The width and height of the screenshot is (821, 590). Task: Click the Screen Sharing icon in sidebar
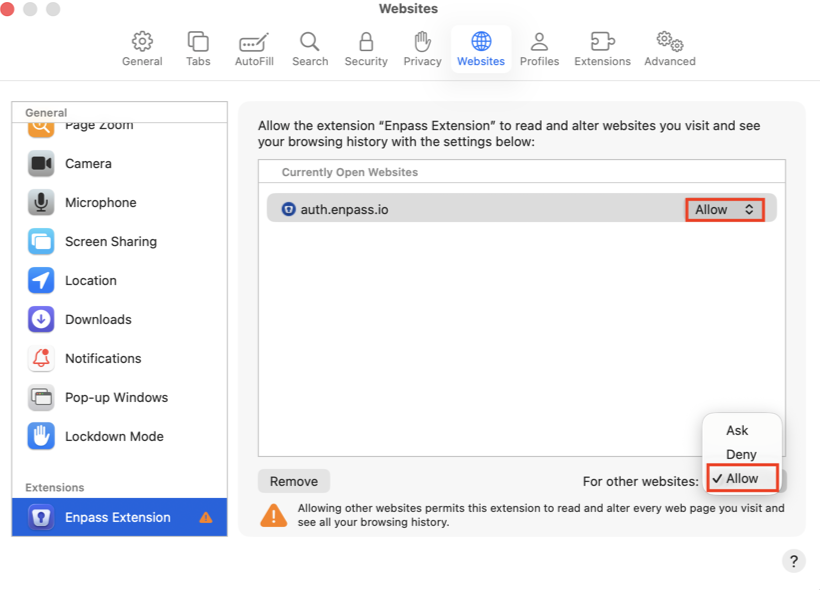click(41, 241)
